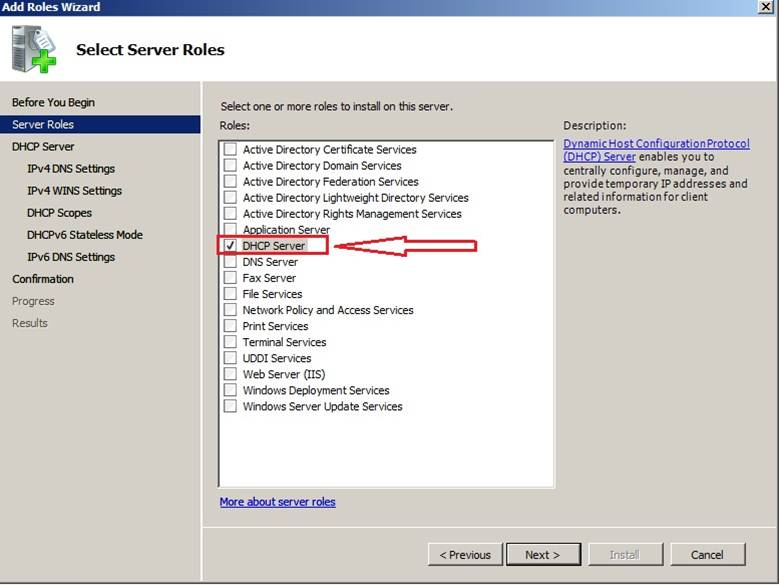Screen dimensions: 779x587
Task: Enable the Terminal Services checkbox
Action: click(230, 342)
